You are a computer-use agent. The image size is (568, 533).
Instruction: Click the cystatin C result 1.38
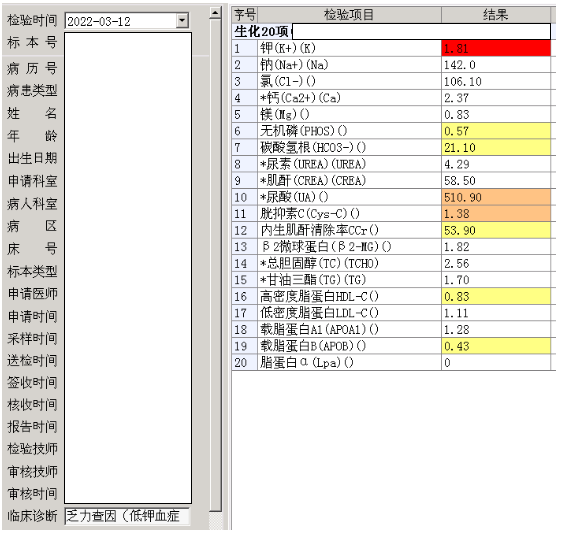tap(496, 214)
